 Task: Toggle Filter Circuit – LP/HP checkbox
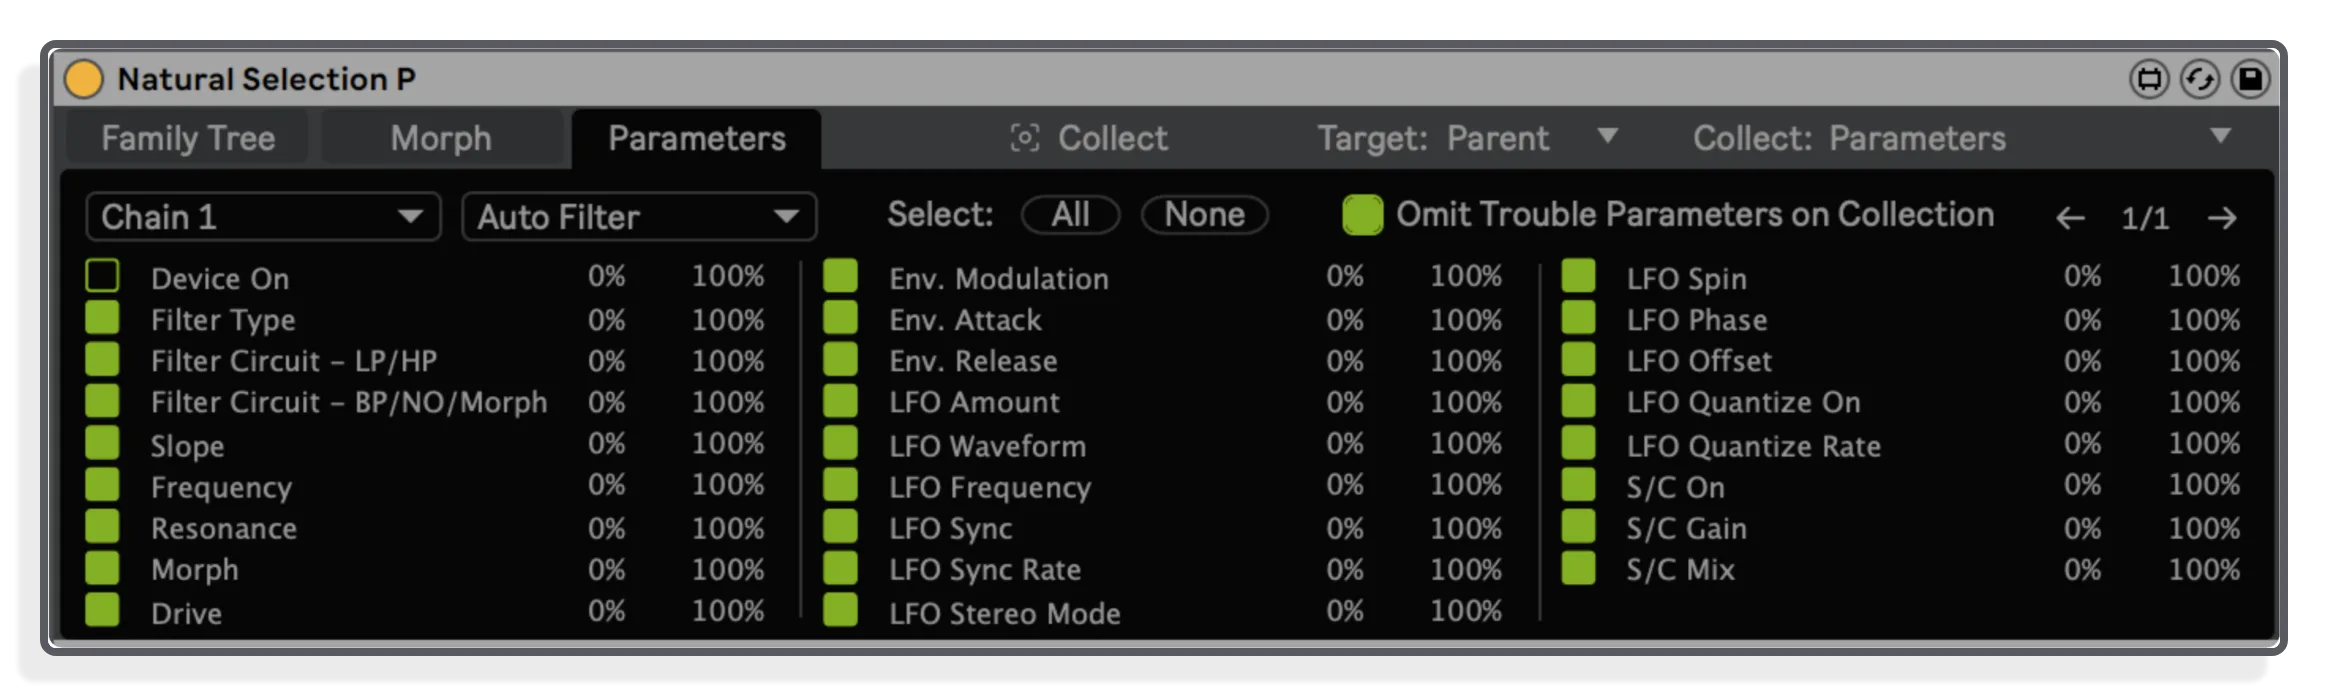click(102, 359)
